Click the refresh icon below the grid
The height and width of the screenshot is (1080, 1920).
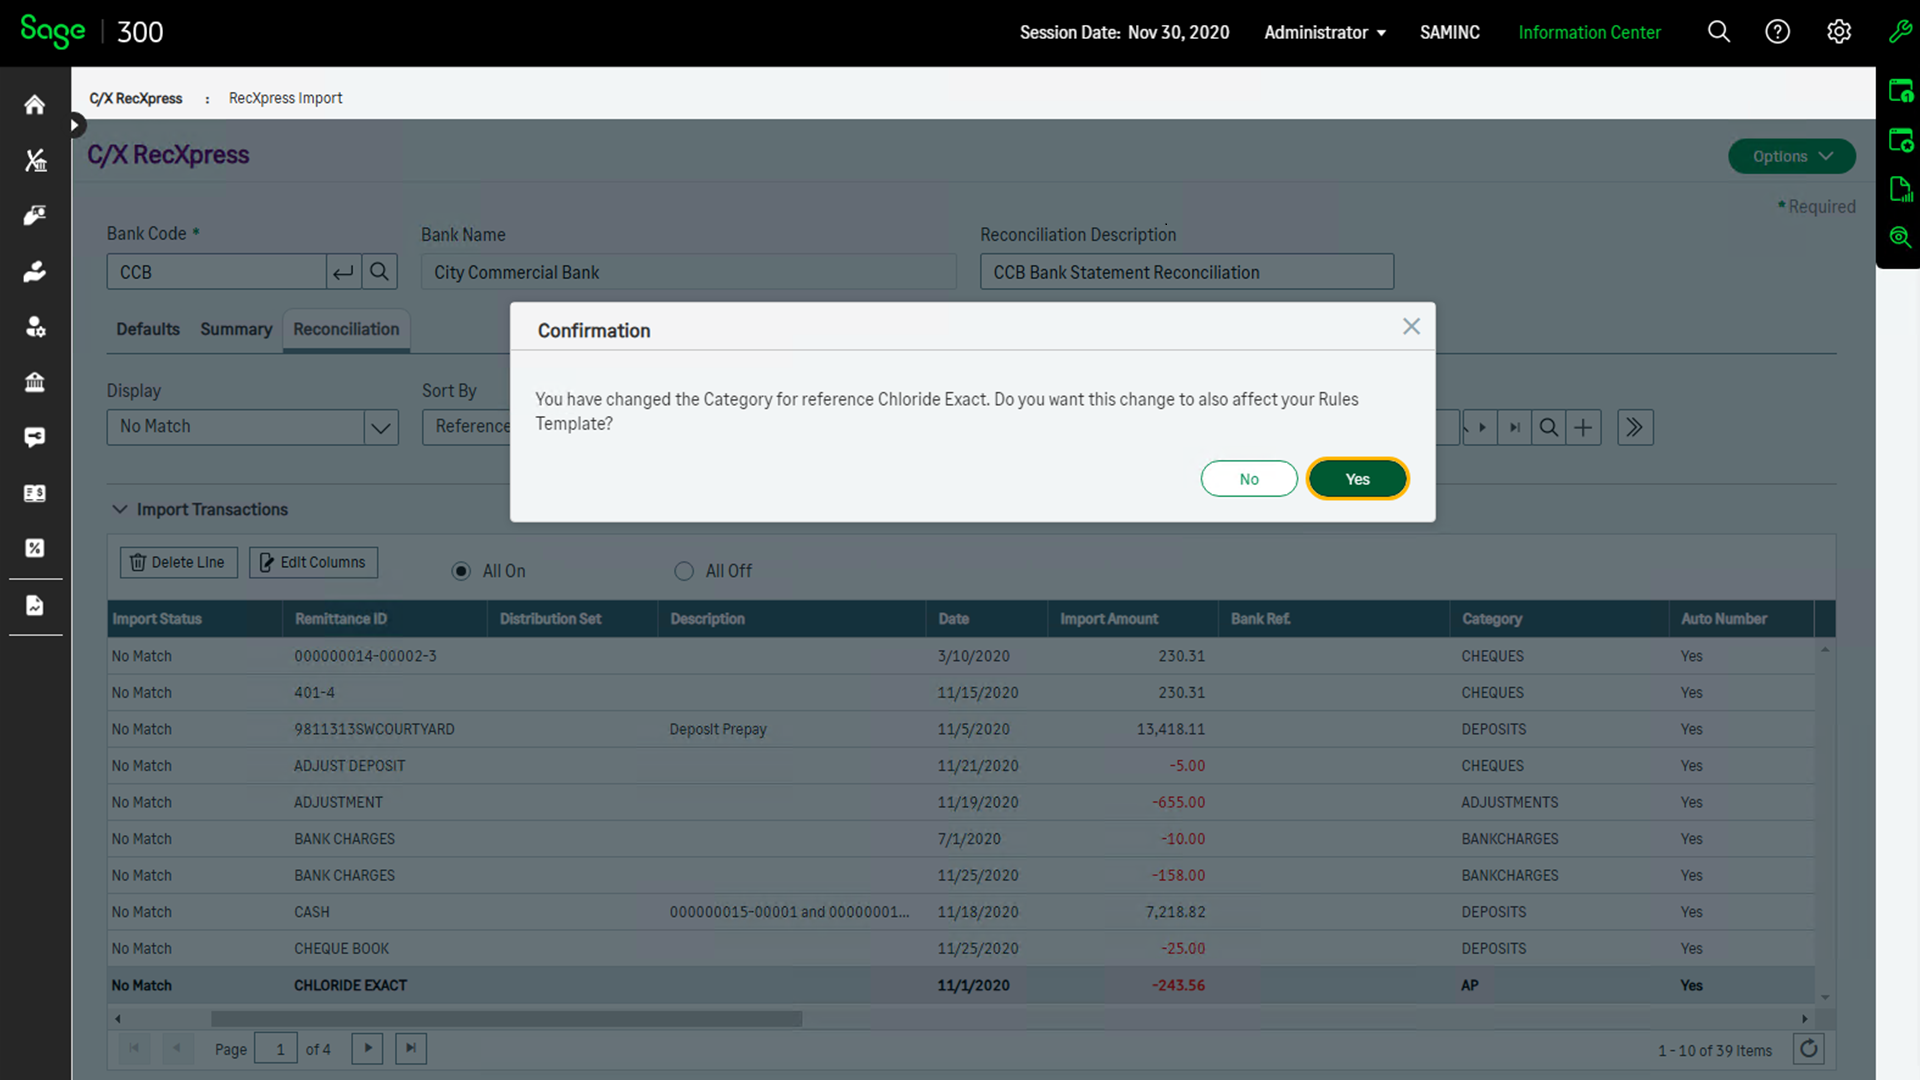[1808, 1049]
